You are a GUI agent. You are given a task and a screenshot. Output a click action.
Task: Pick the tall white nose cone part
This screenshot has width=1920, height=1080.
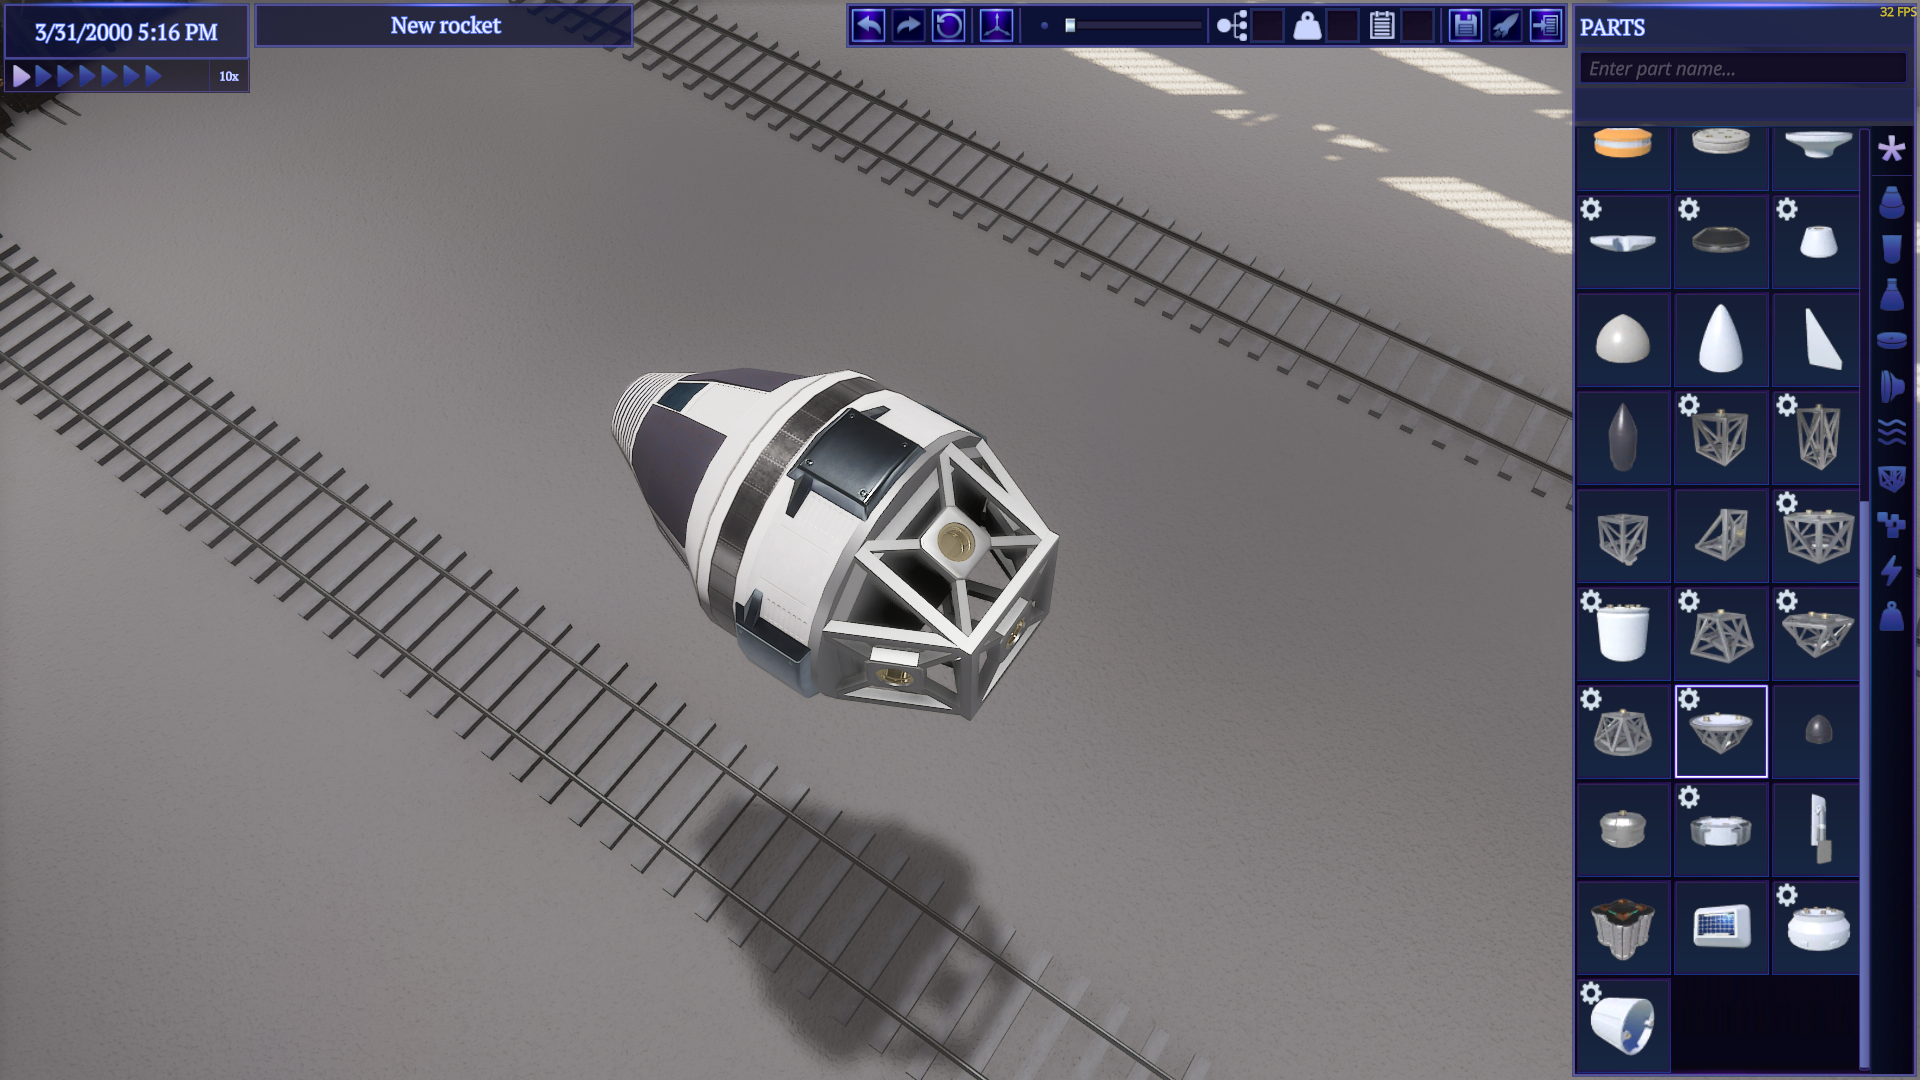click(1720, 340)
